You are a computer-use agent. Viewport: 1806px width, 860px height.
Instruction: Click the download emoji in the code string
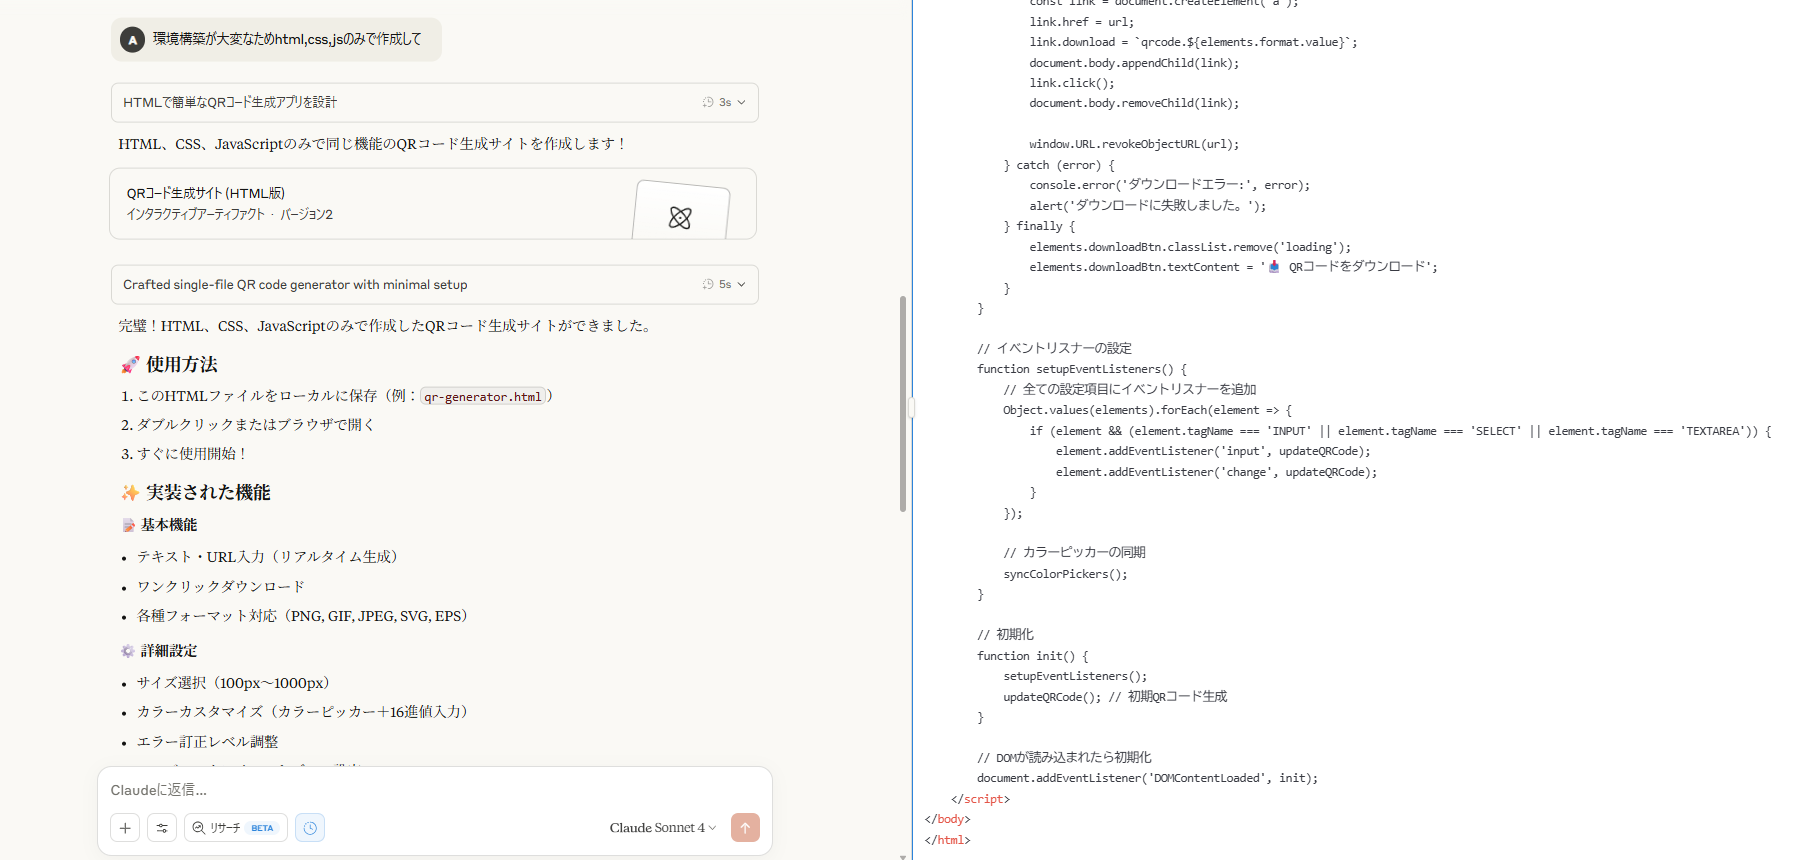tap(1274, 267)
